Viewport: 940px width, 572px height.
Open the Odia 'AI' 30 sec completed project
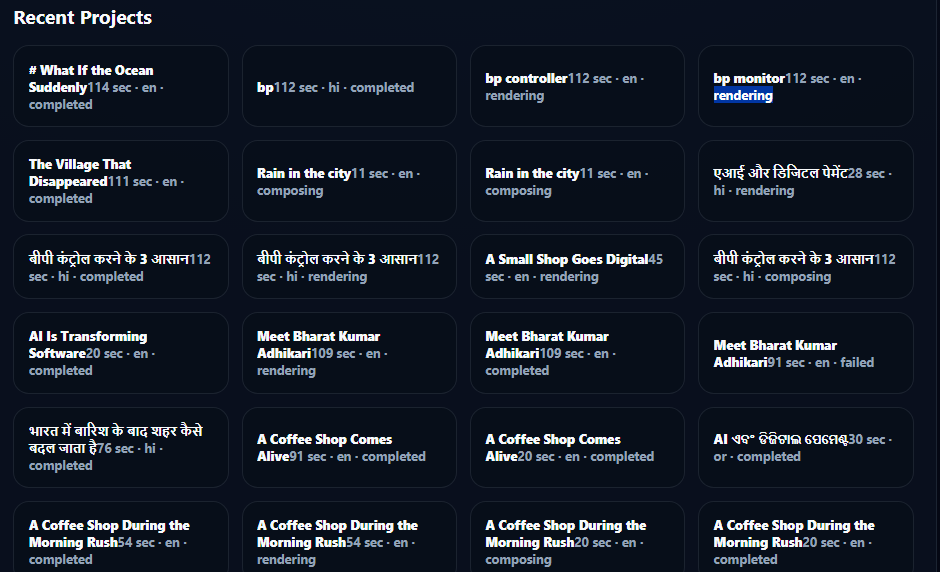pyautogui.click(x=806, y=447)
